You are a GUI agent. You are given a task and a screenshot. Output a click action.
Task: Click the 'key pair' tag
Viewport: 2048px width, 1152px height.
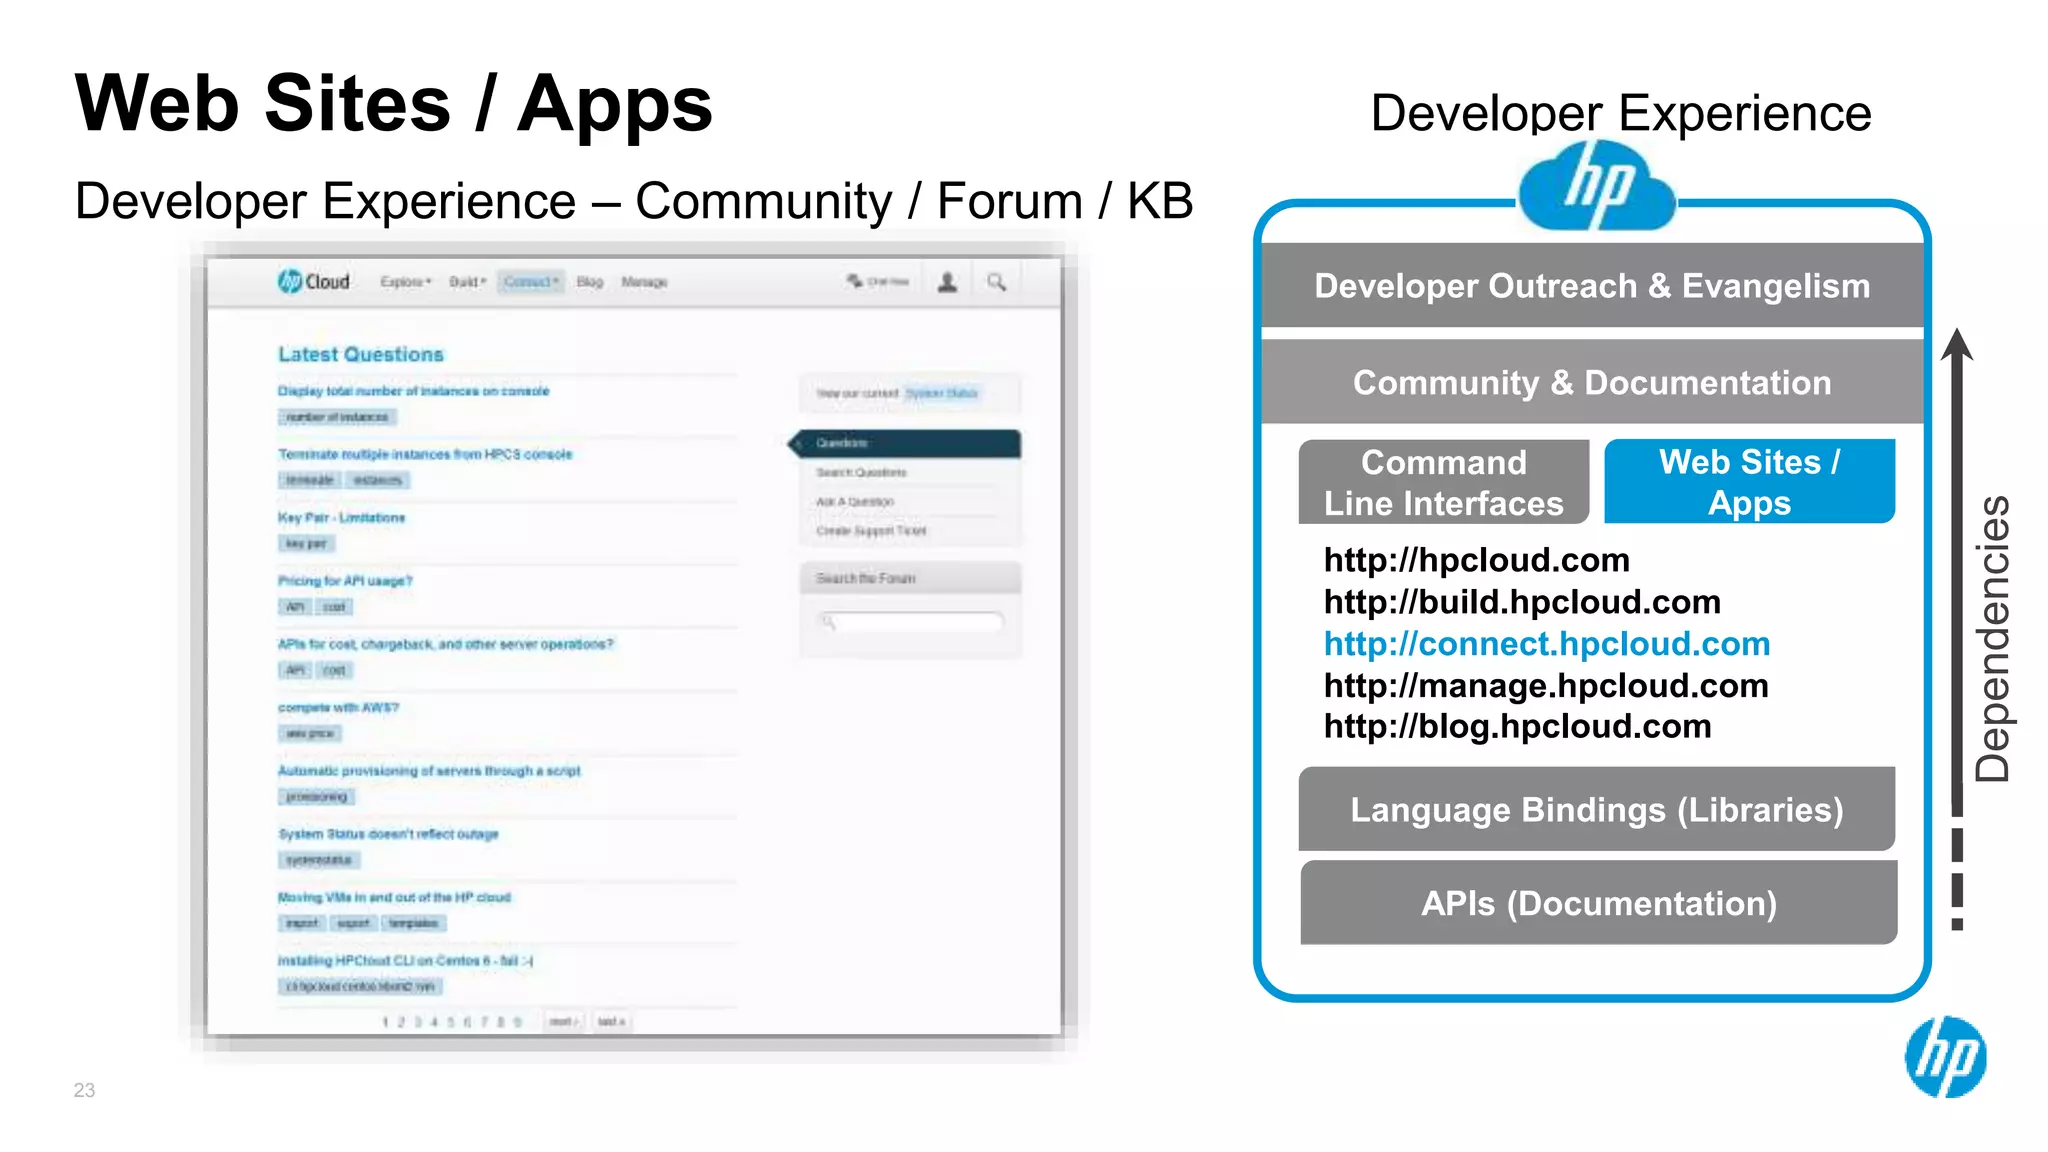click(x=306, y=543)
